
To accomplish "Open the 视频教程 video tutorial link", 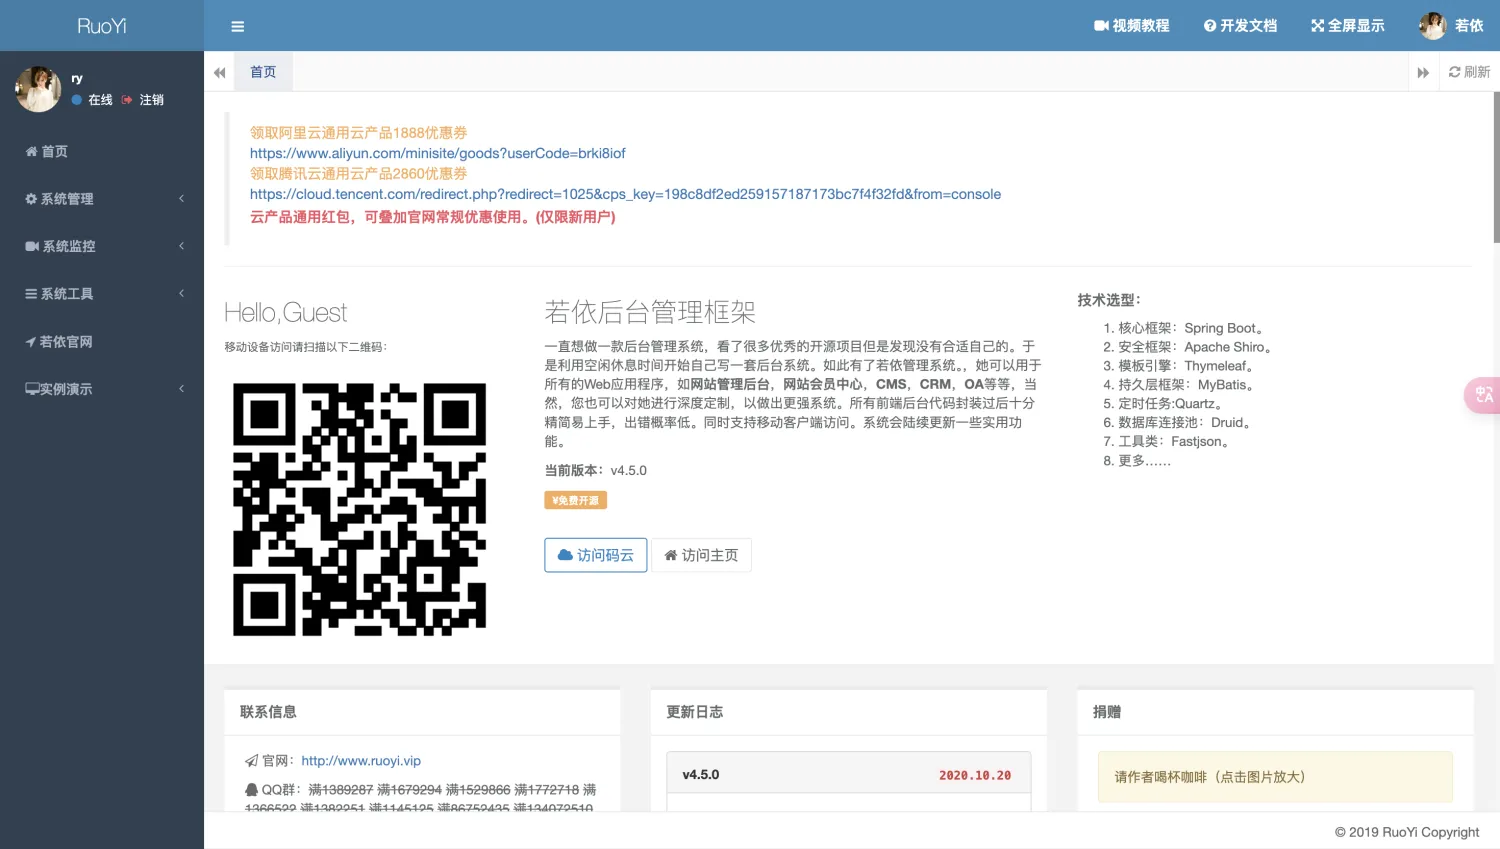I will (1131, 26).
